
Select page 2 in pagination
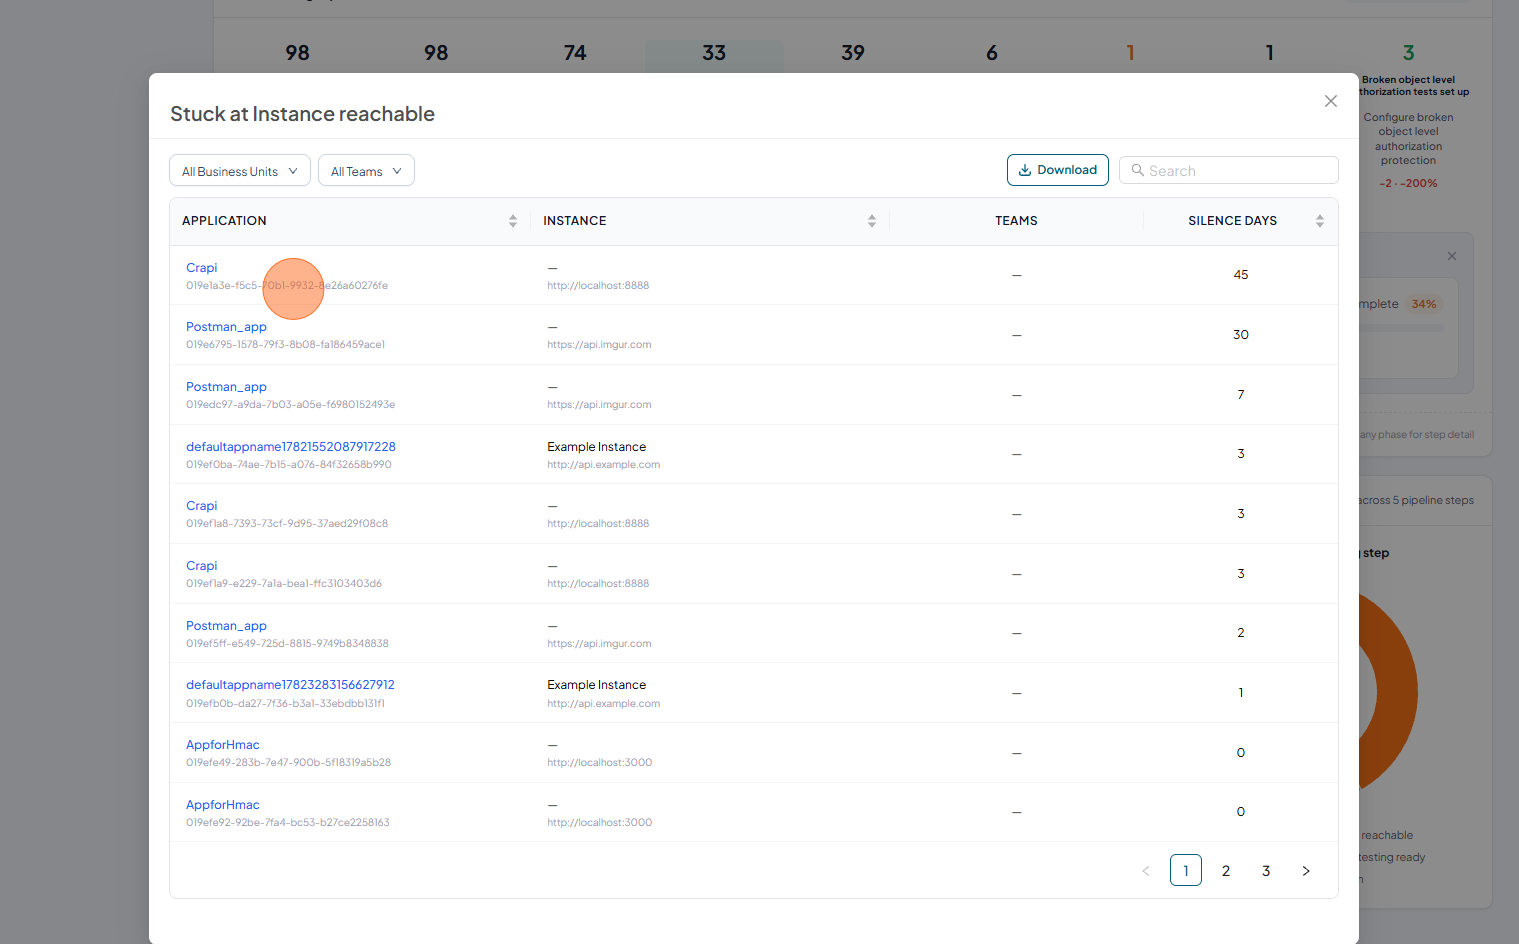1226,871
